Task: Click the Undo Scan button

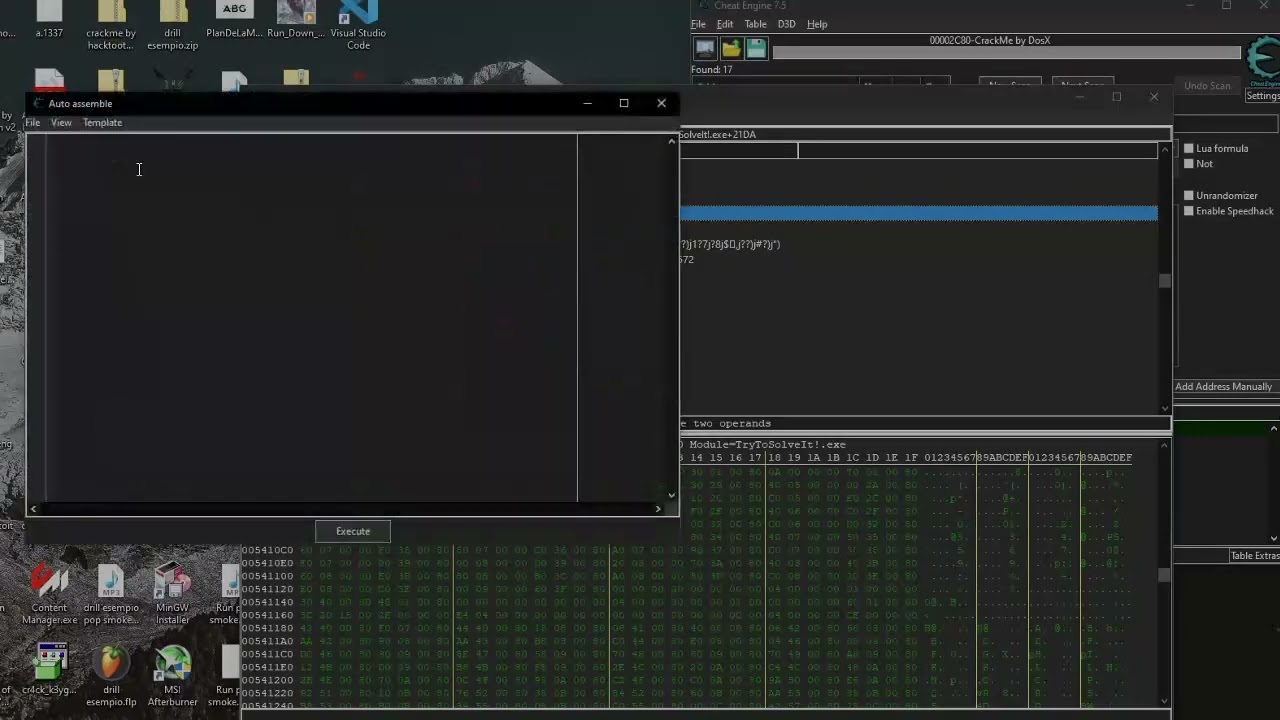Action: point(1207,86)
